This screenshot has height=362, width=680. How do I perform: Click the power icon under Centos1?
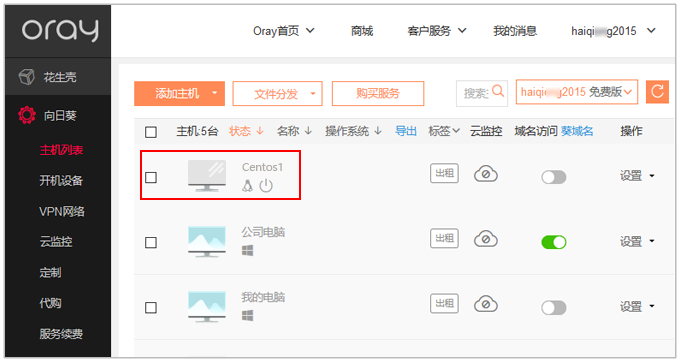pyautogui.click(x=266, y=186)
